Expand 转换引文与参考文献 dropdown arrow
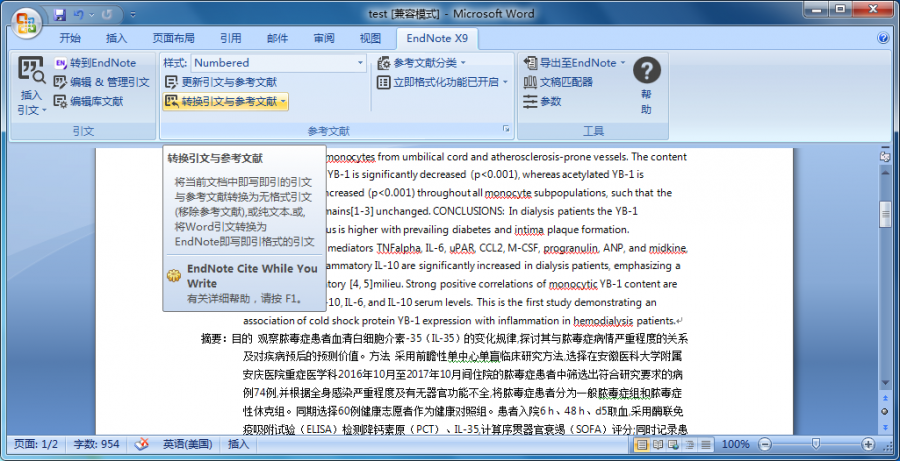Screen dimensions: 900x461 tap(284, 102)
